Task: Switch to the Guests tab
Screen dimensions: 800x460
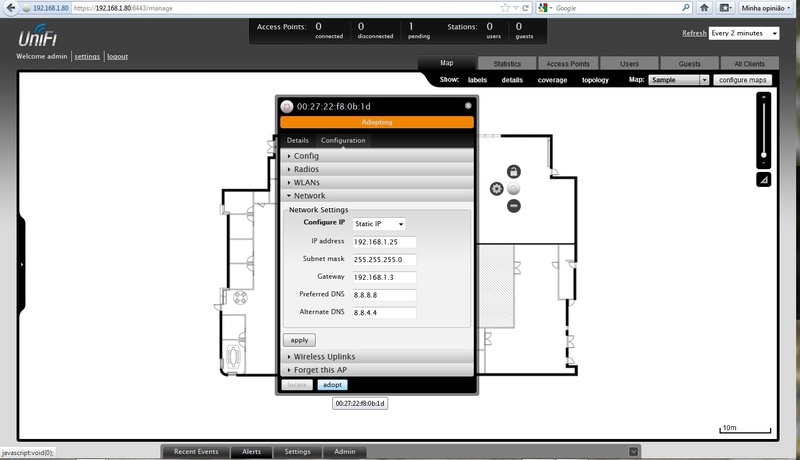Action: [x=689, y=64]
